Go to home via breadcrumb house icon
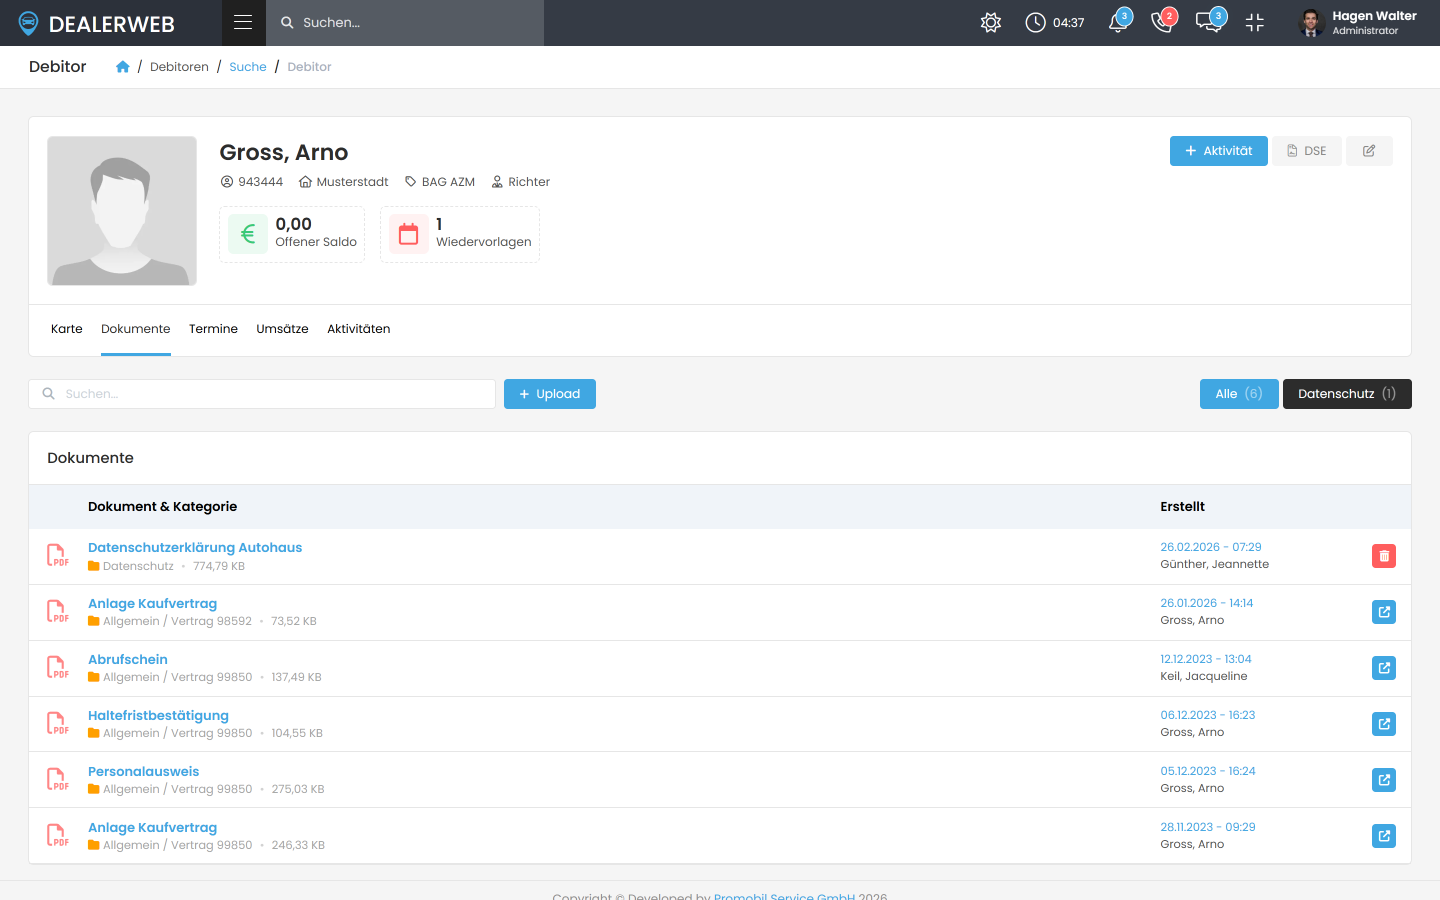Screen dimensions: 1440x900 pos(123,67)
